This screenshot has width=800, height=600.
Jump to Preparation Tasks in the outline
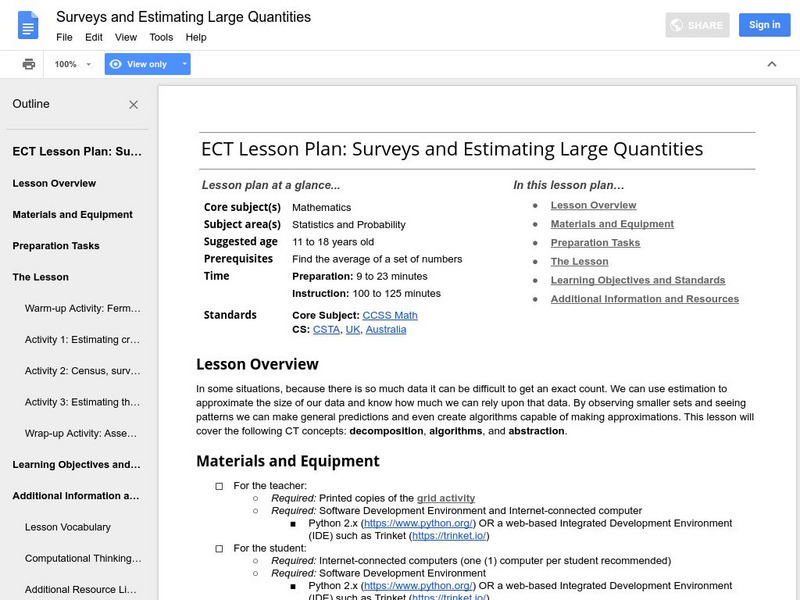(56, 246)
